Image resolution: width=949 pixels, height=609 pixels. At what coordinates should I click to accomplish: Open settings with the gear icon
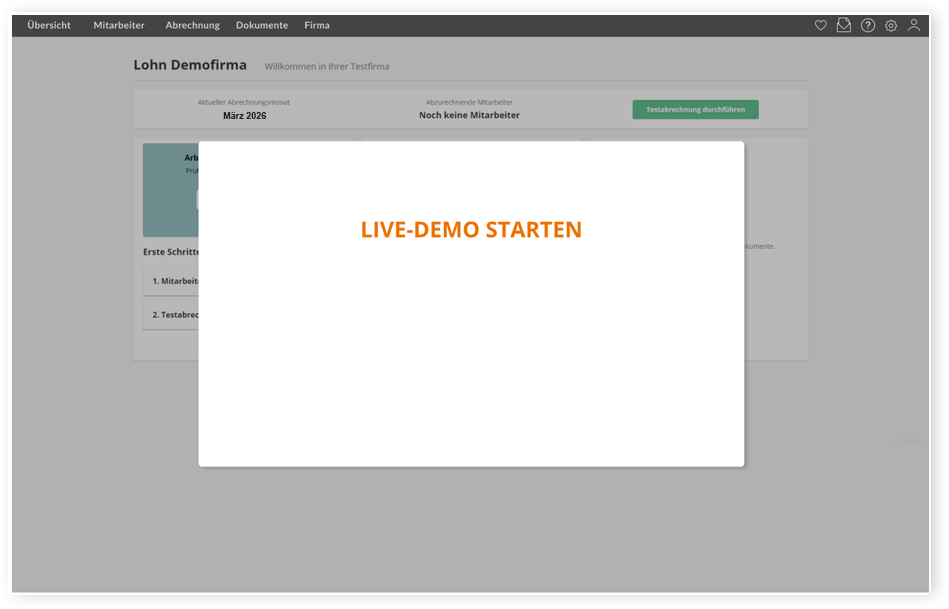click(x=891, y=25)
